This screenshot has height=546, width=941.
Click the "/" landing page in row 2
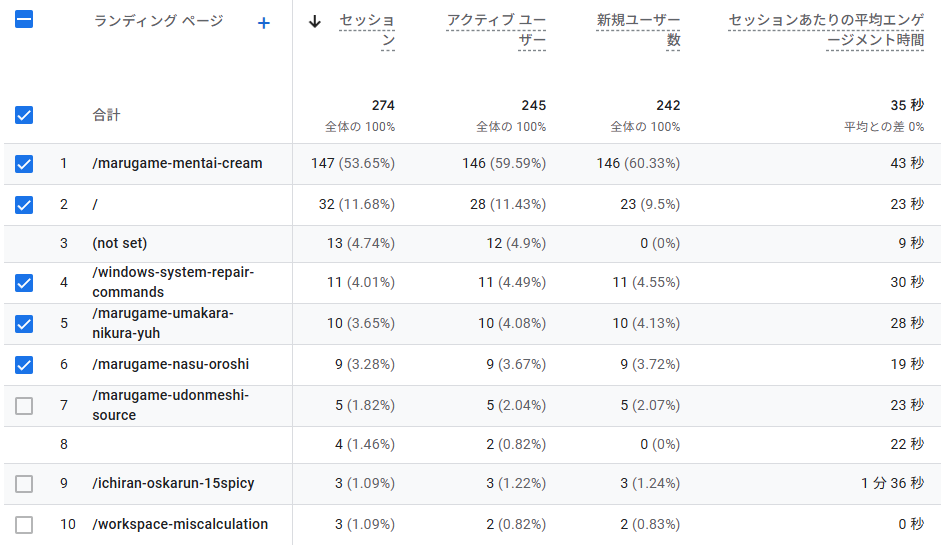point(95,205)
